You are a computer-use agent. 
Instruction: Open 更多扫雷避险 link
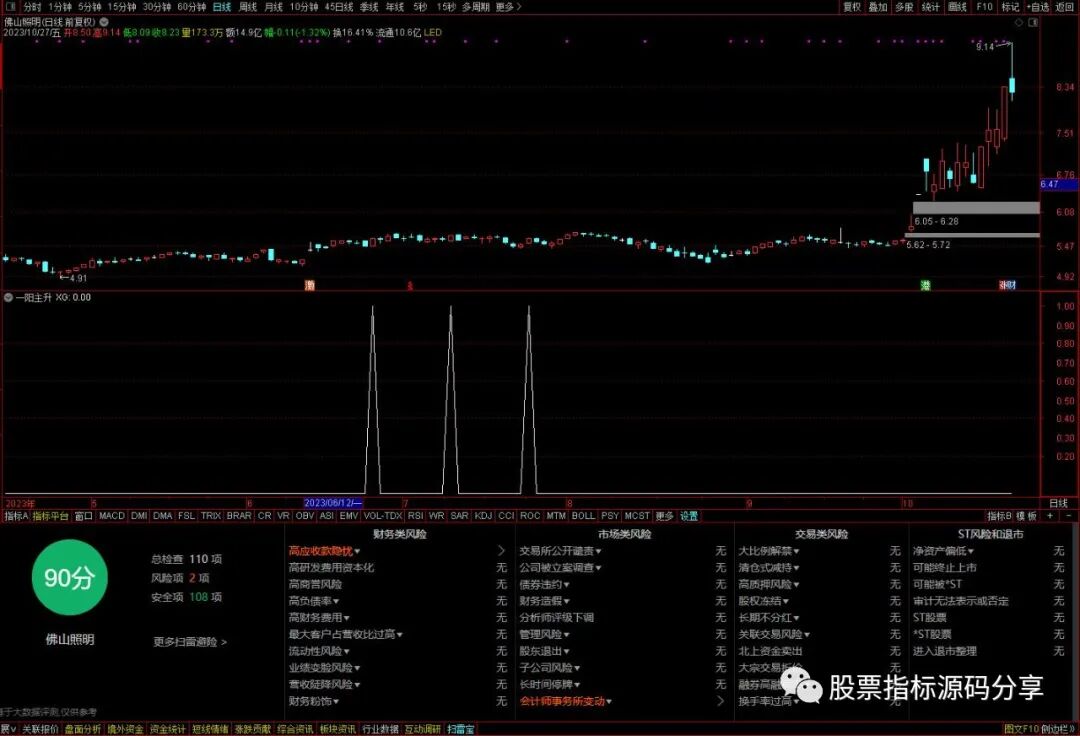190,642
